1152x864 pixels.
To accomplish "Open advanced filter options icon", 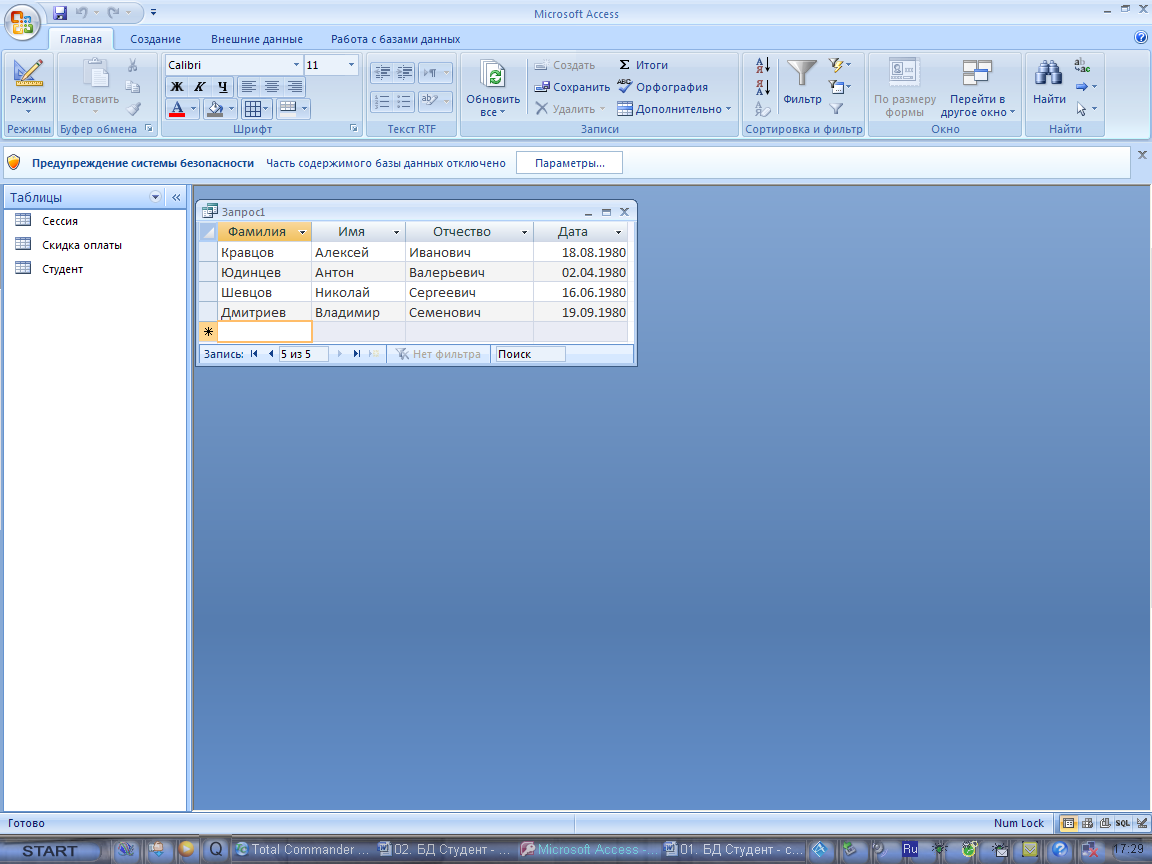I will pos(839,87).
